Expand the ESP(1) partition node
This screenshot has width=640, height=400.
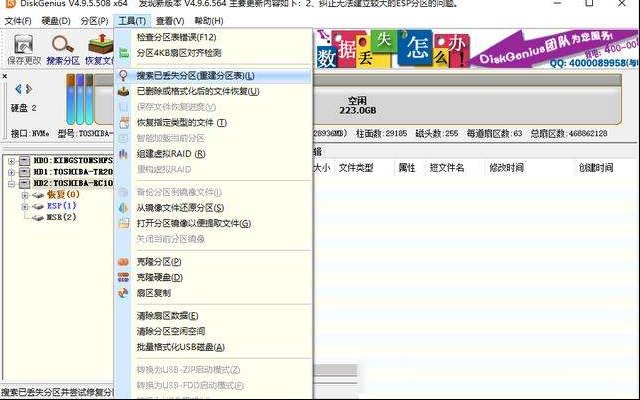25,207
